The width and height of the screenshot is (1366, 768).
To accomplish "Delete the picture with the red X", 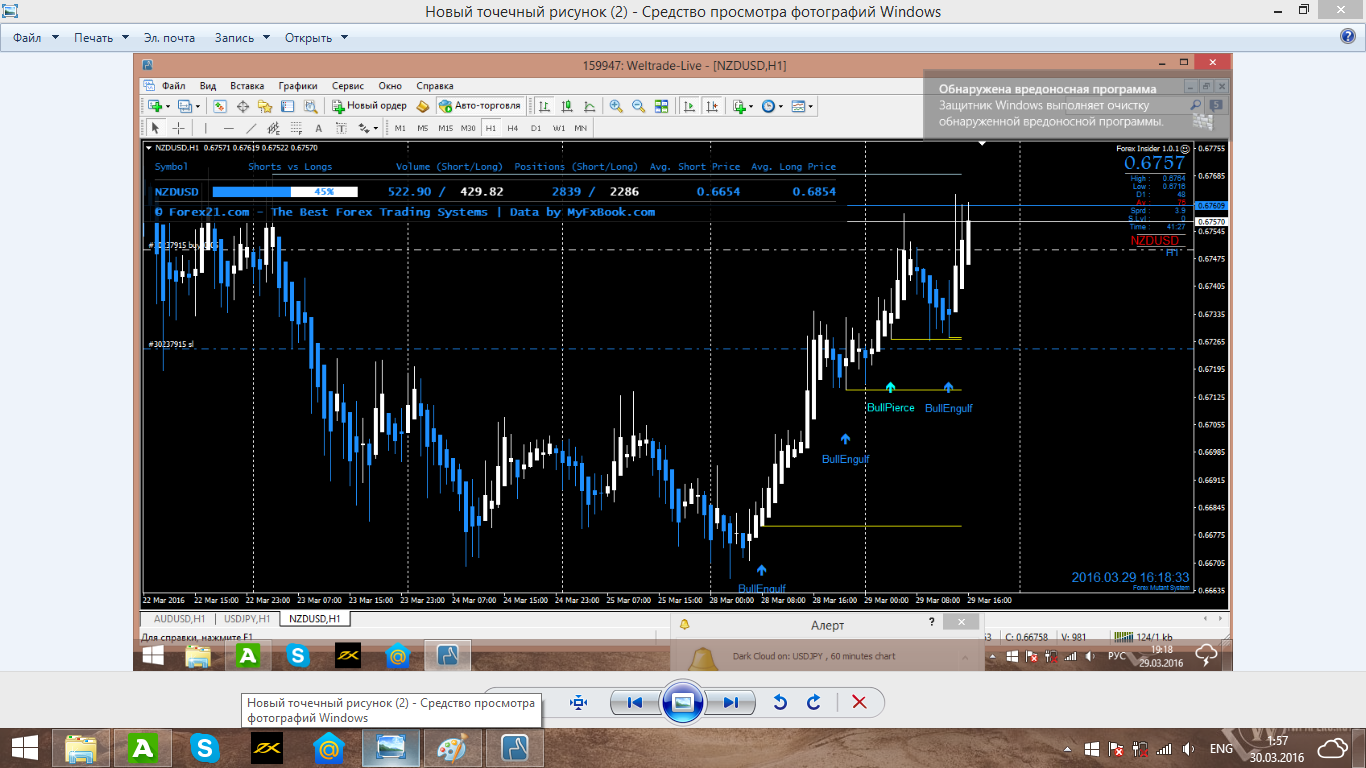I will point(859,702).
